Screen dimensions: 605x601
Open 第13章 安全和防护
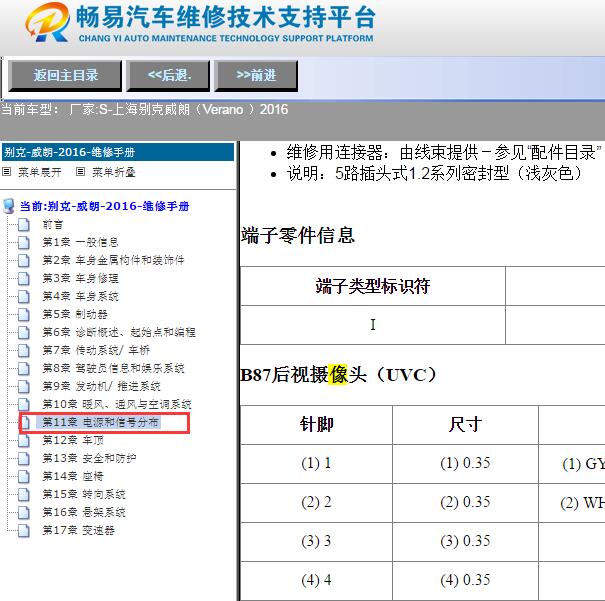89,458
